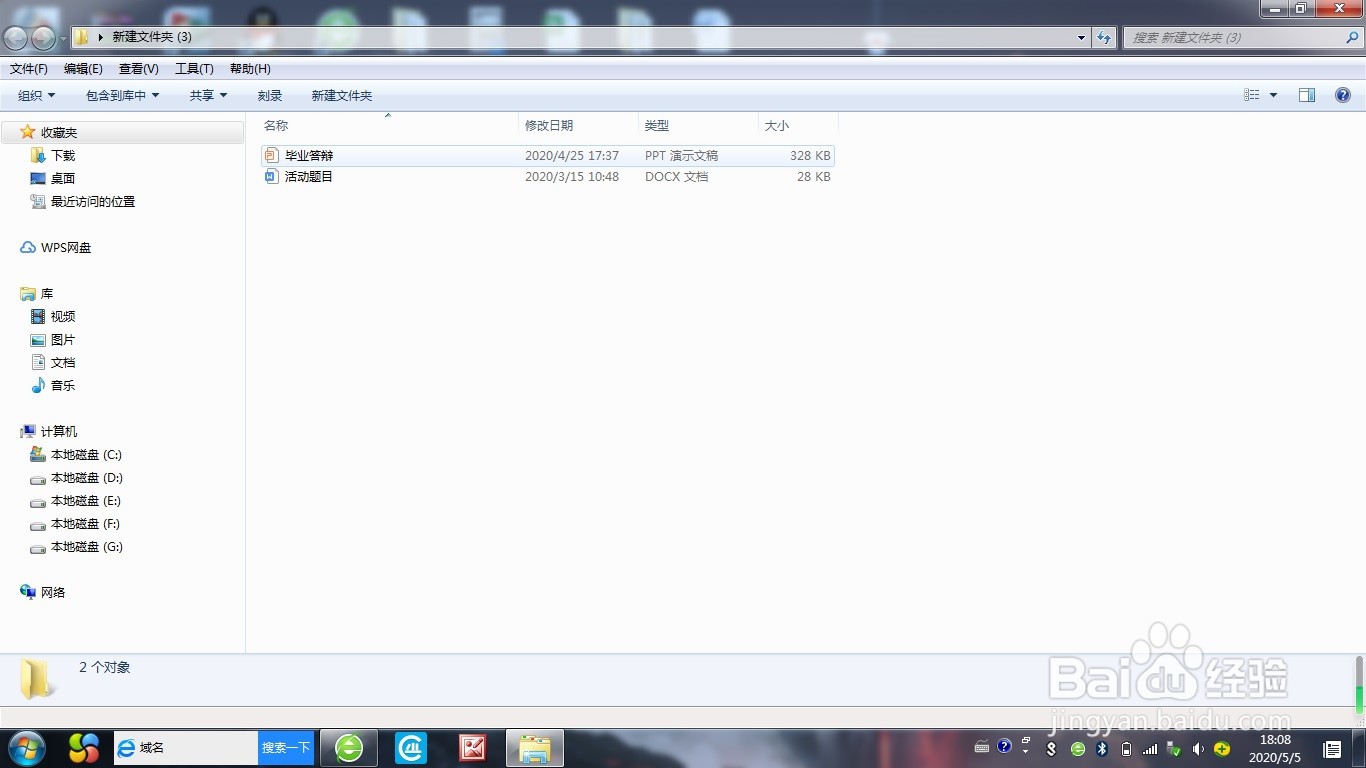The width and height of the screenshot is (1366, 768).
Task: Open 网络 in the navigation pane
Action: (42, 592)
